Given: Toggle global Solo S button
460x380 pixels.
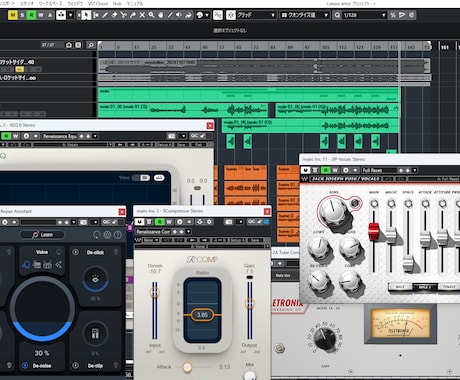Looking at the screenshot, I should (22, 15).
